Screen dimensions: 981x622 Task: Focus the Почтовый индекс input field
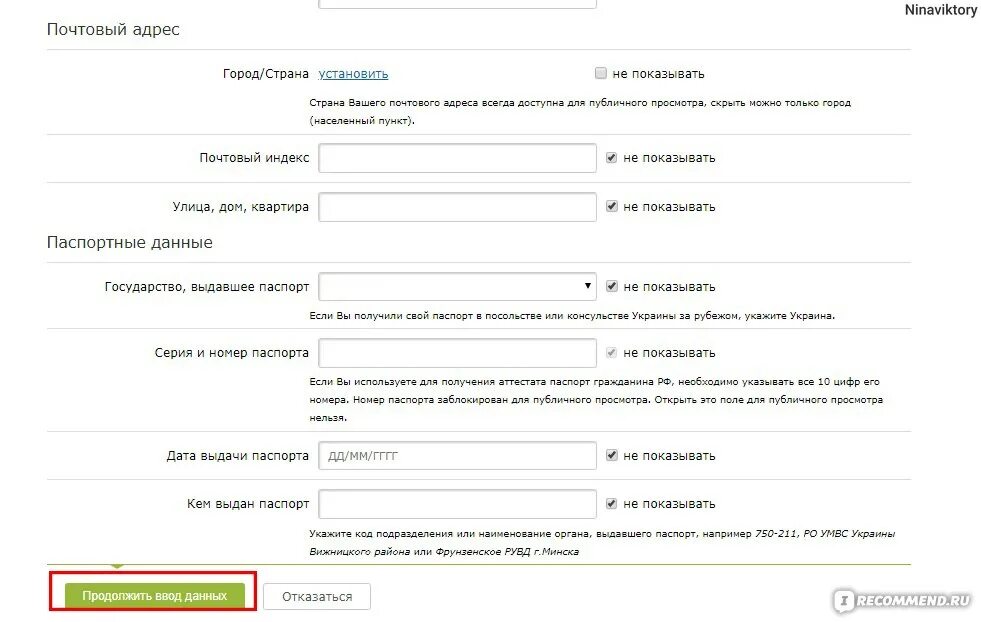click(457, 158)
